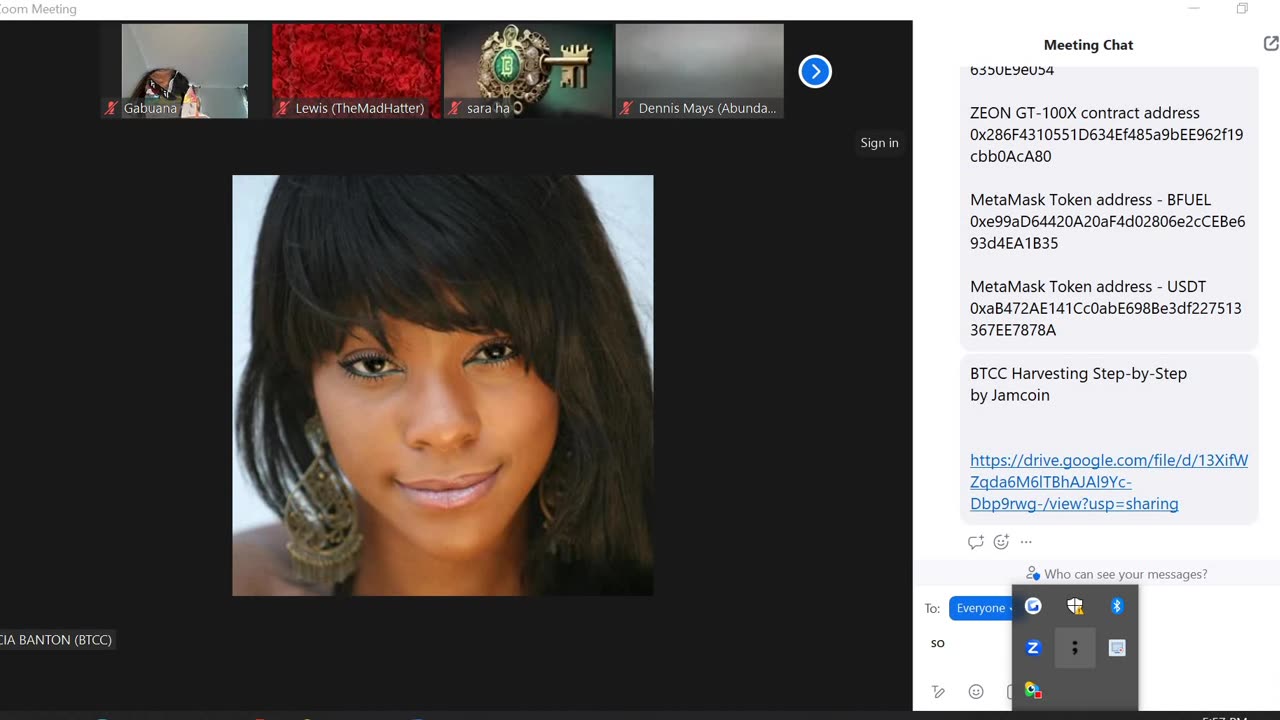Select sara ha participant thumbnail

528,71
